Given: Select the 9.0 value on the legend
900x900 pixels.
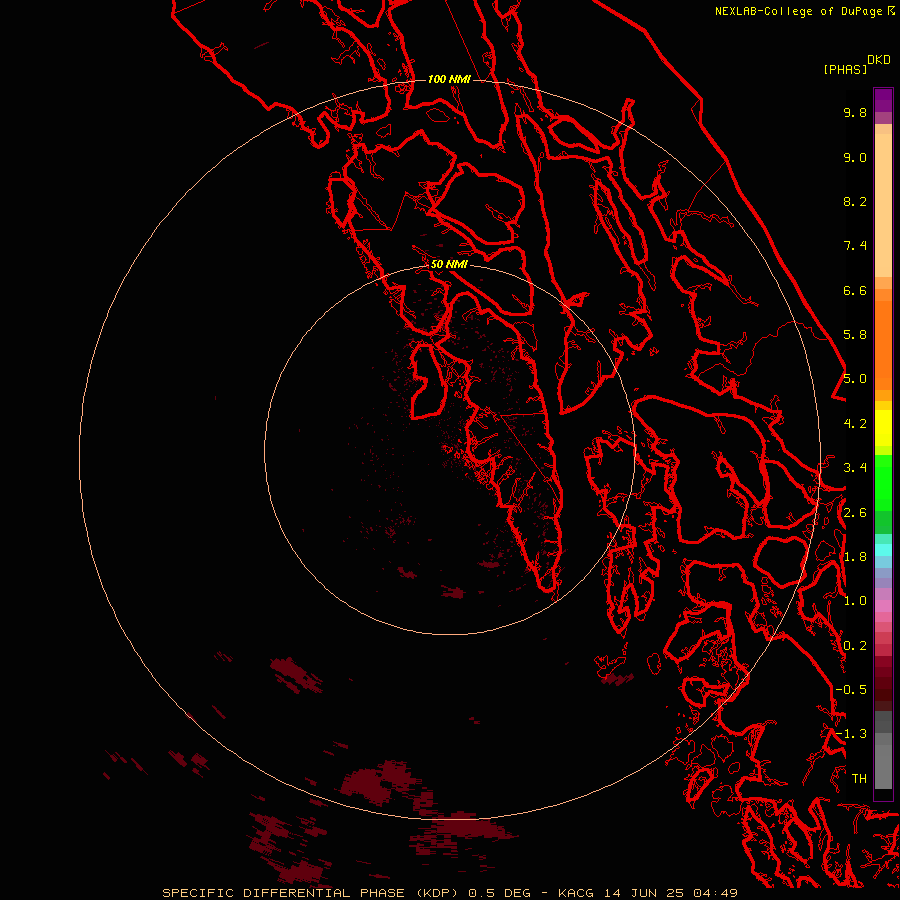Looking at the screenshot, I should [855, 157].
